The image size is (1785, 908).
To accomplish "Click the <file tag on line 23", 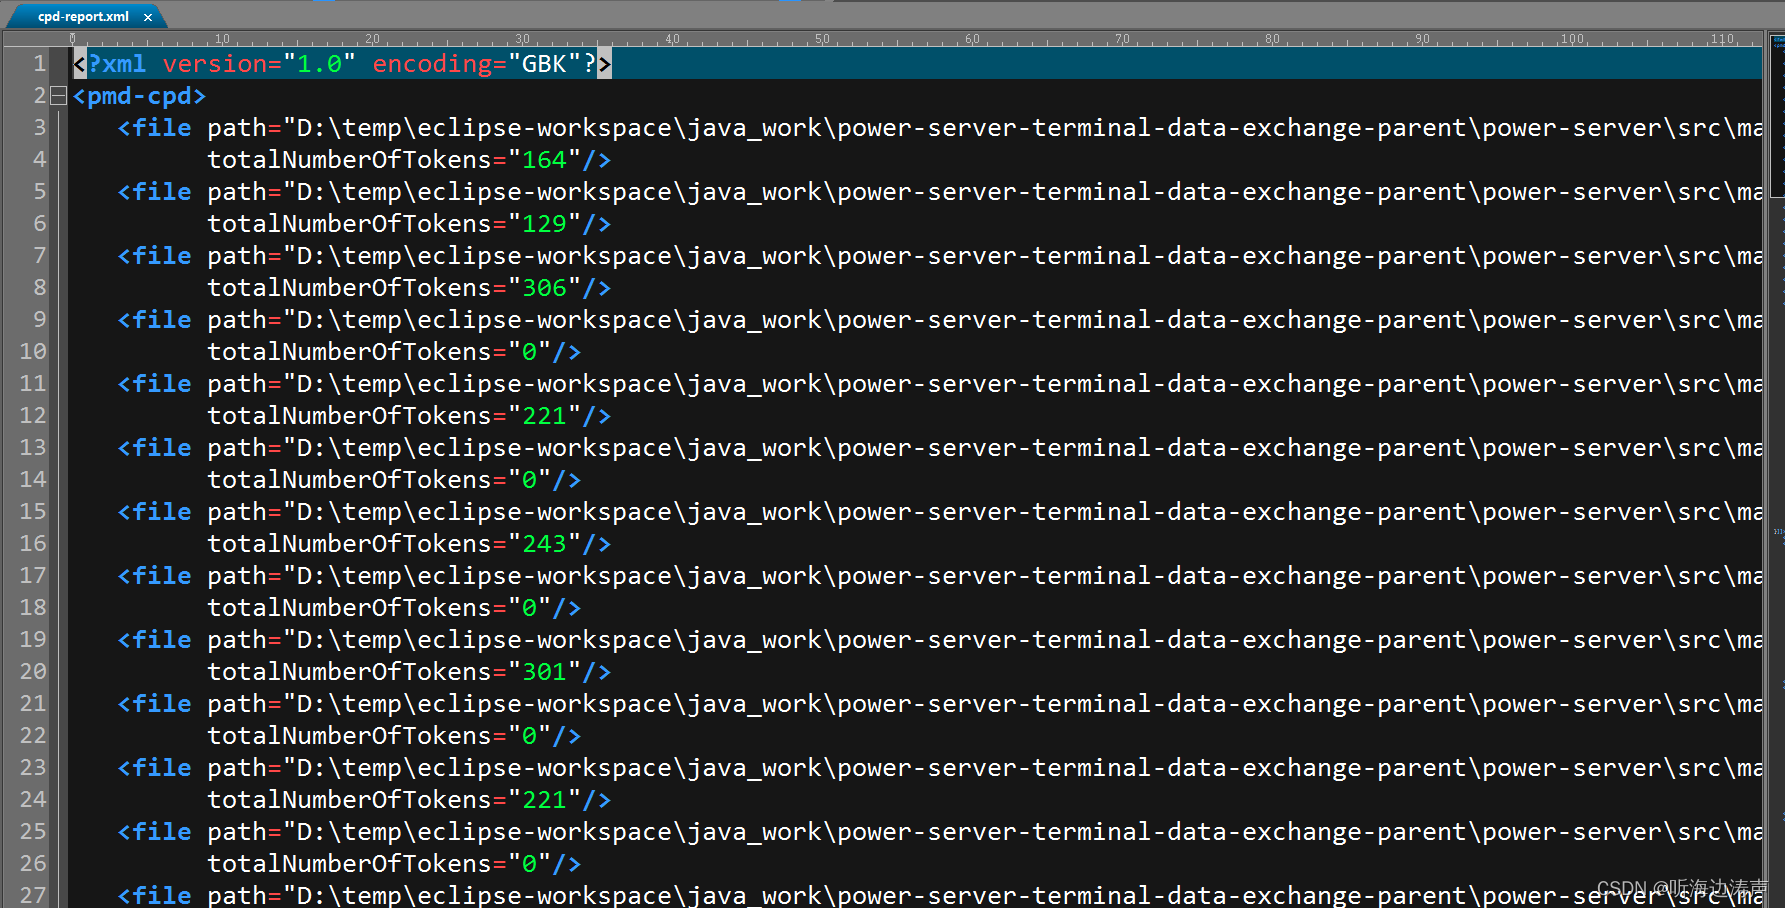I will point(155,768).
